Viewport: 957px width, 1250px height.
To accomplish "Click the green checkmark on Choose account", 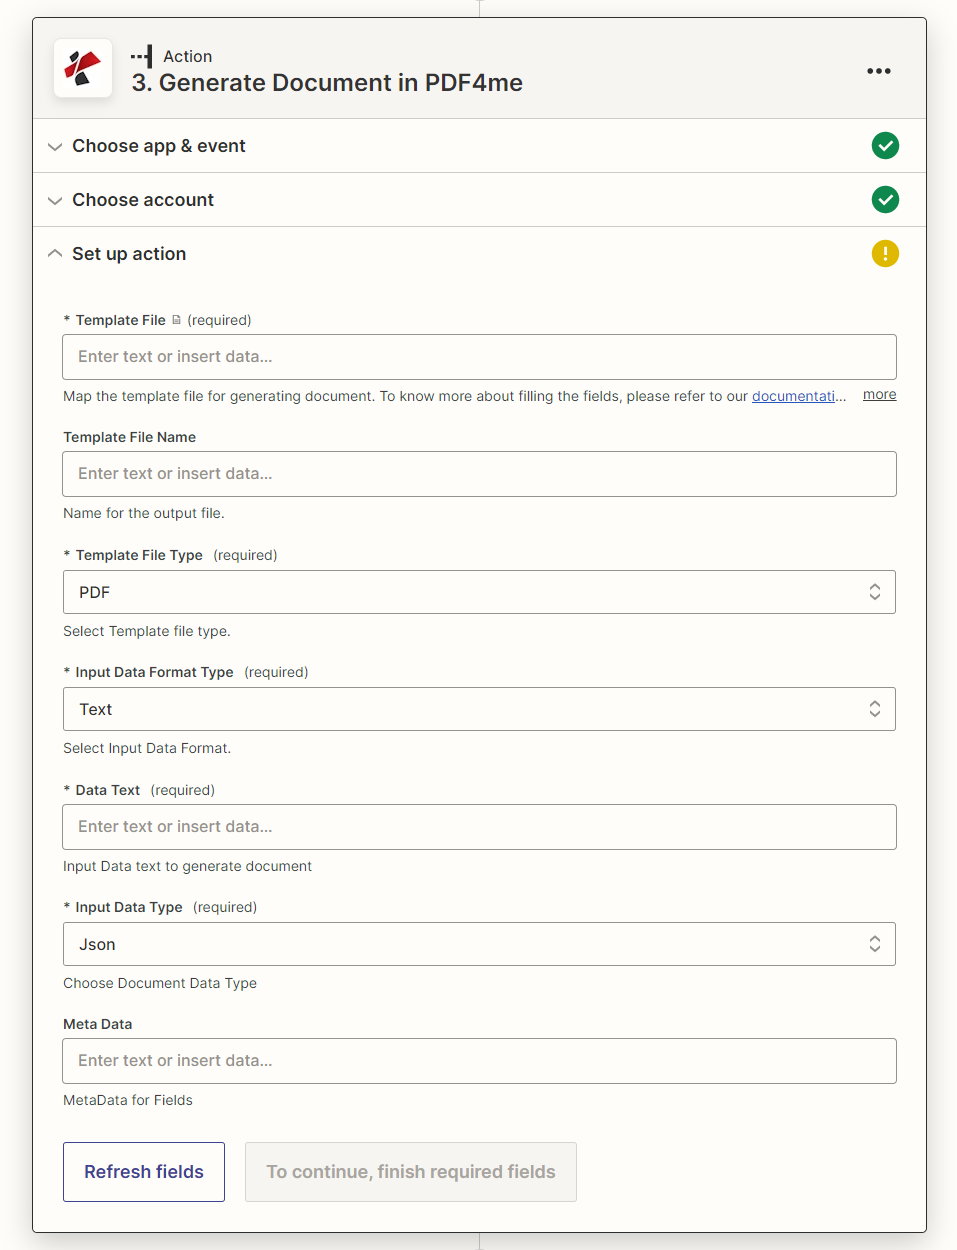I will click(885, 200).
